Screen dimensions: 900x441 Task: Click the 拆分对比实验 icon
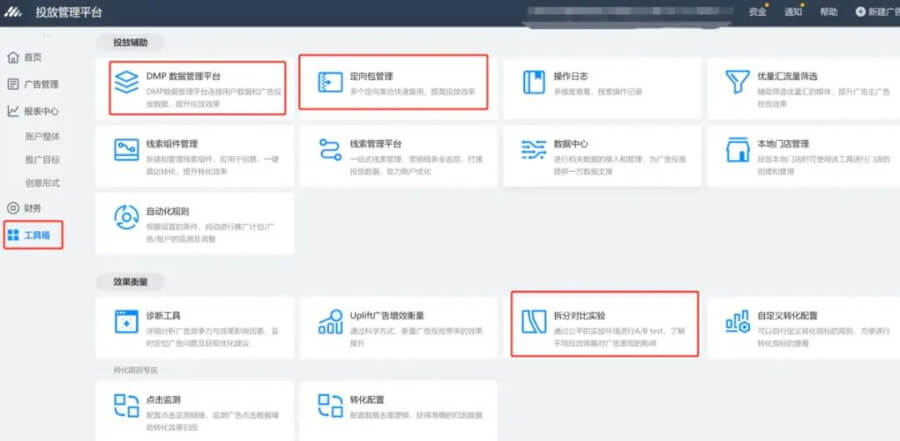(x=534, y=321)
